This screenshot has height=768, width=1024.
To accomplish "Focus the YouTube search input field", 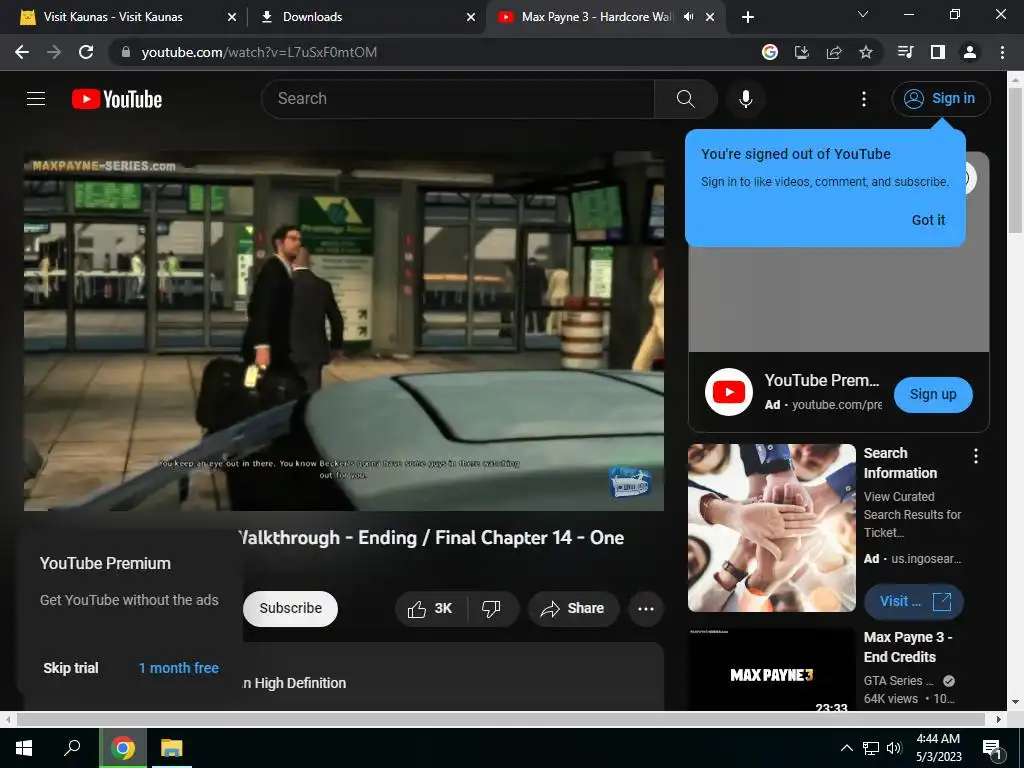I will [x=457, y=99].
